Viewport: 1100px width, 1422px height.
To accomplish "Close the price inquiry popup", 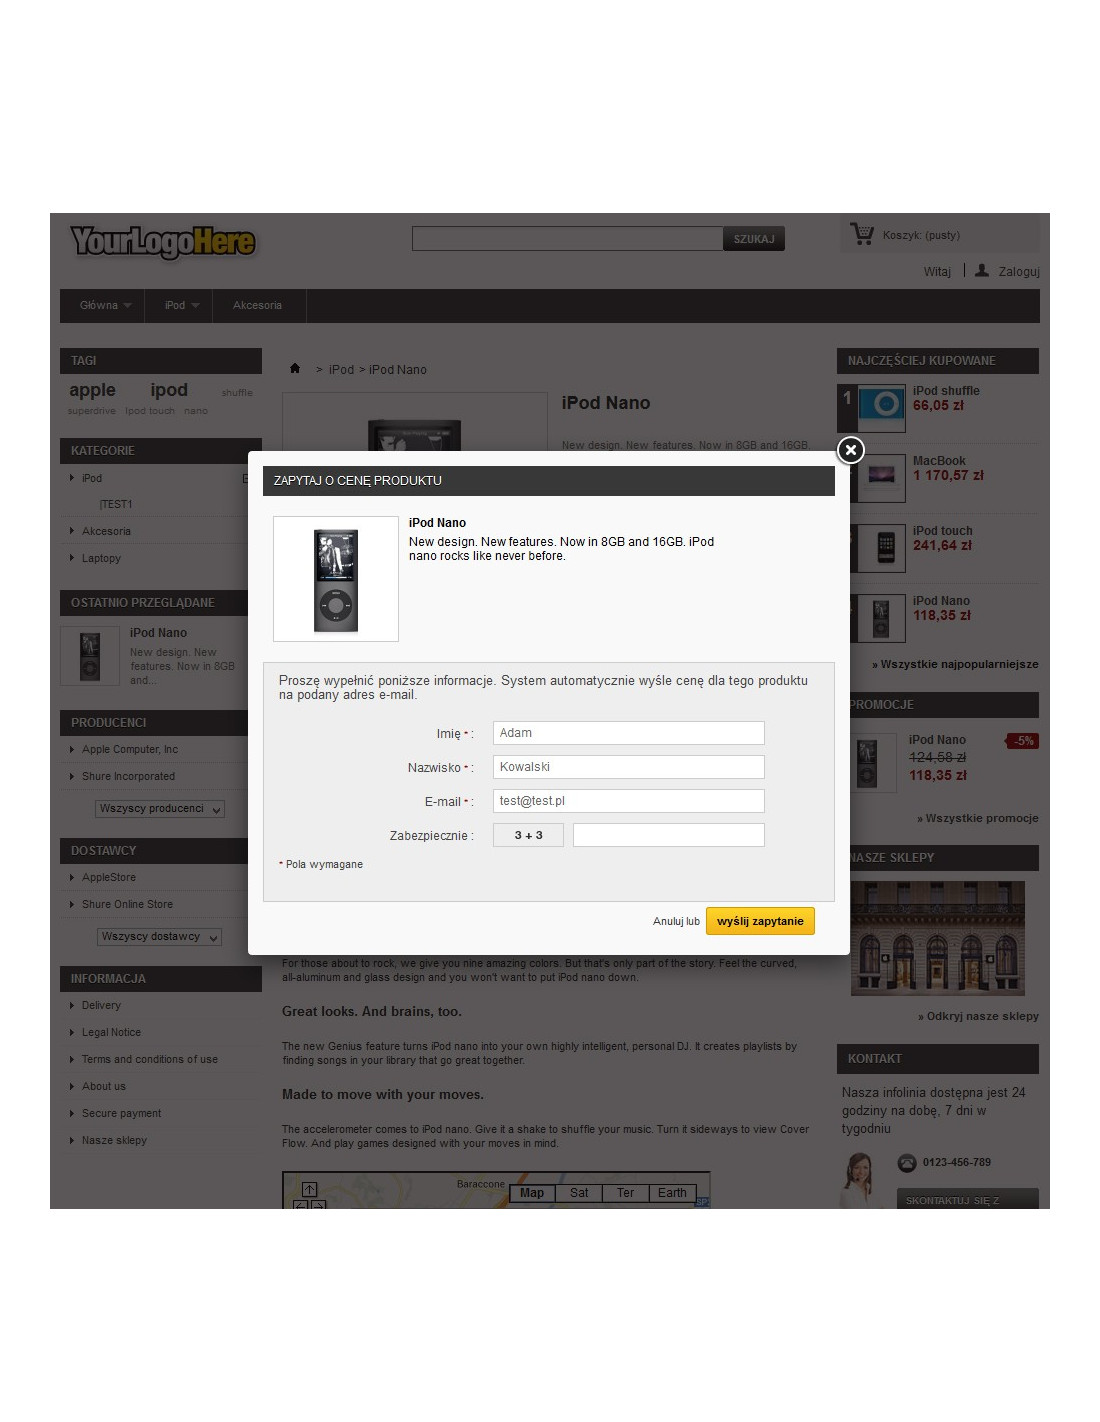I will pos(850,450).
